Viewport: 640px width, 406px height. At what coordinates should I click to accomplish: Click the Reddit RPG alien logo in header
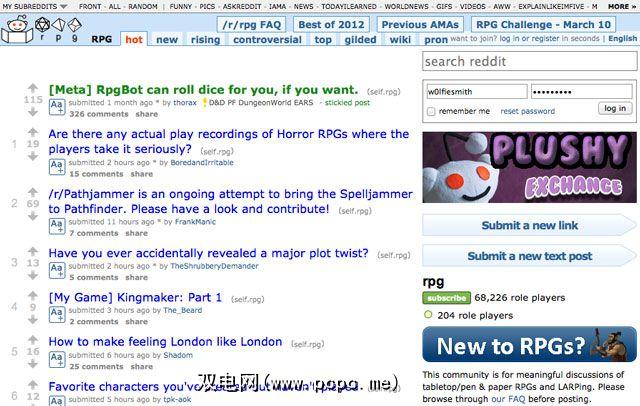[16, 29]
